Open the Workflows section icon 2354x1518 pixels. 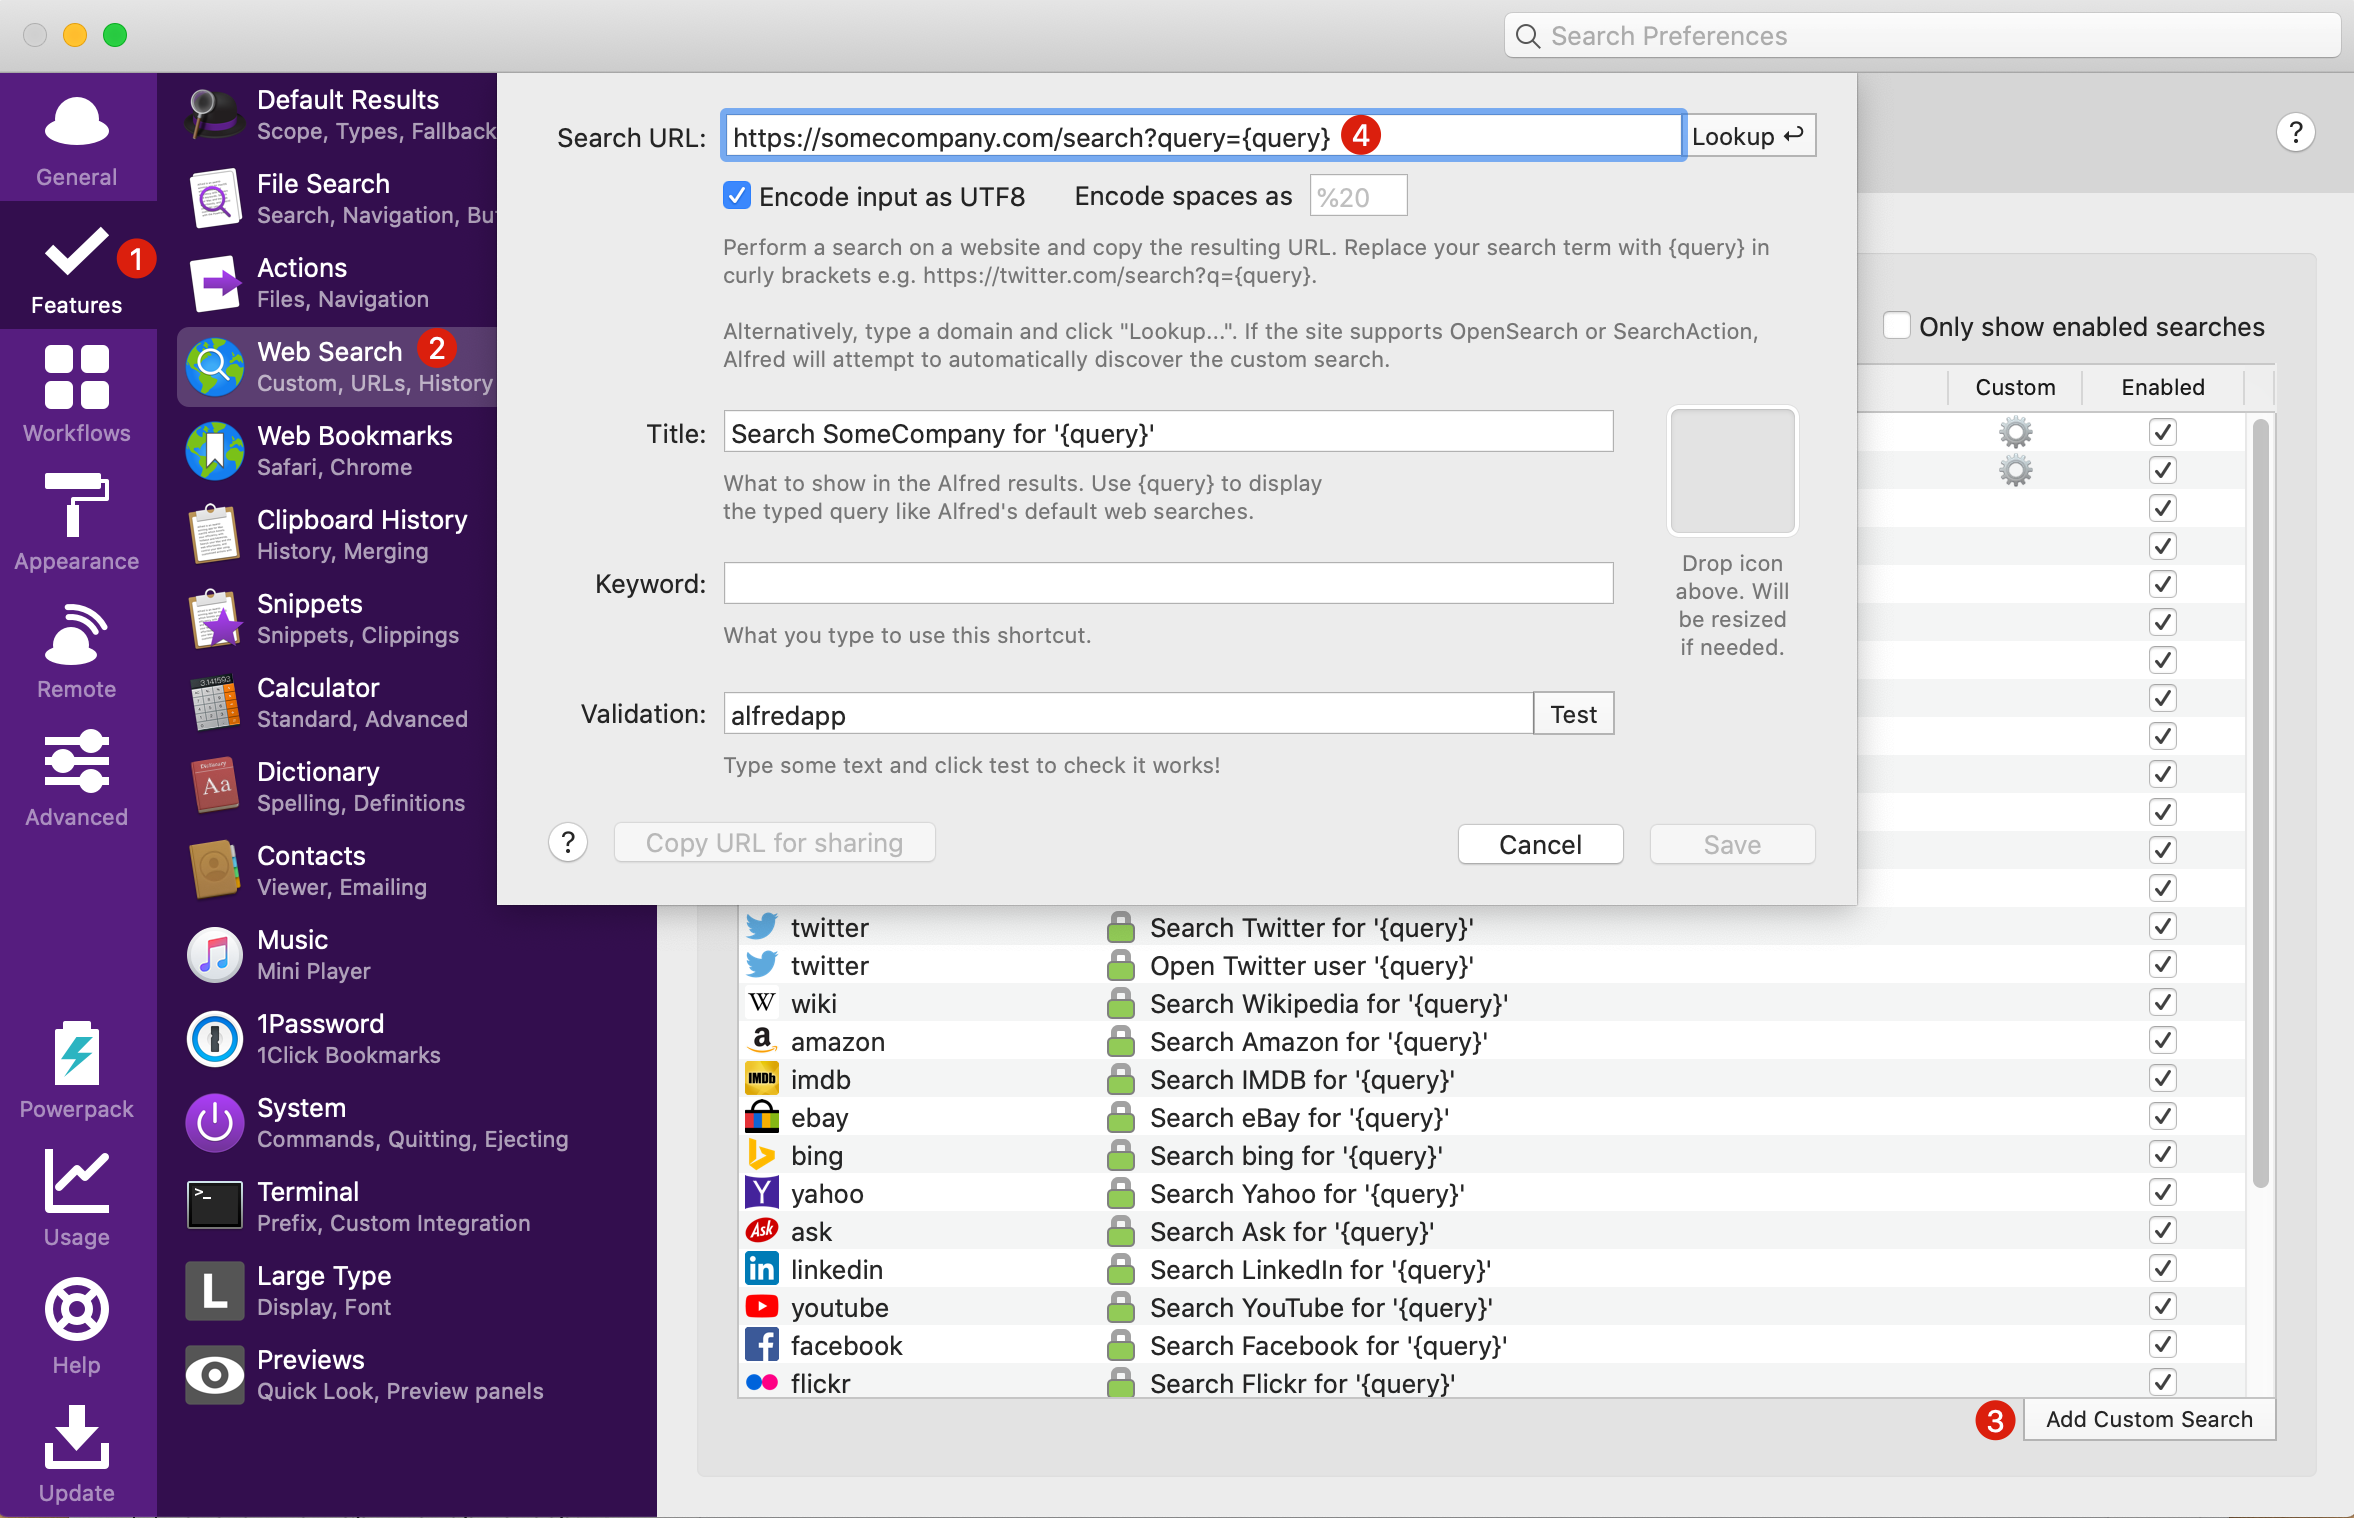point(77,377)
